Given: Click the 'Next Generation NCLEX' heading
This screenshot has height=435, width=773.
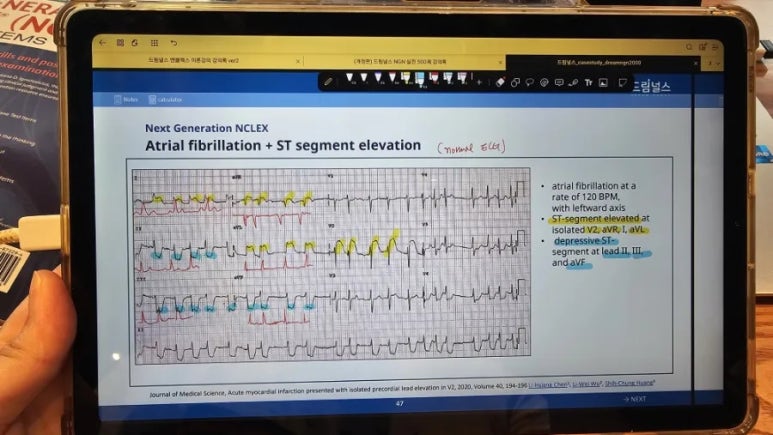Looking at the screenshot, I should [x=207, y=128].
